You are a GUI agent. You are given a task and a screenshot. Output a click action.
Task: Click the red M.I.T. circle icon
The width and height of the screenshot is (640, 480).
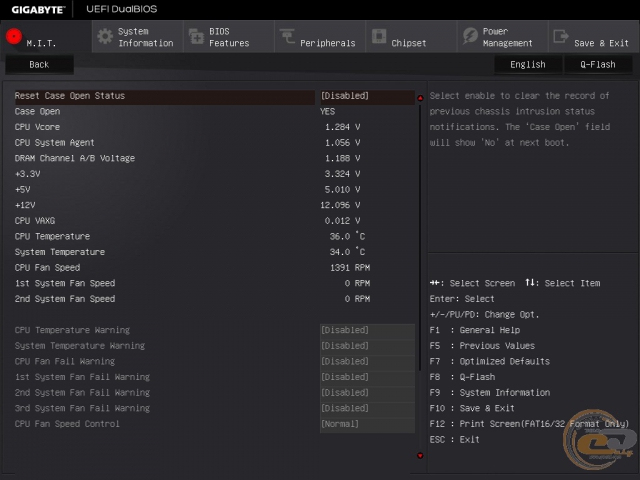point(14,36)
